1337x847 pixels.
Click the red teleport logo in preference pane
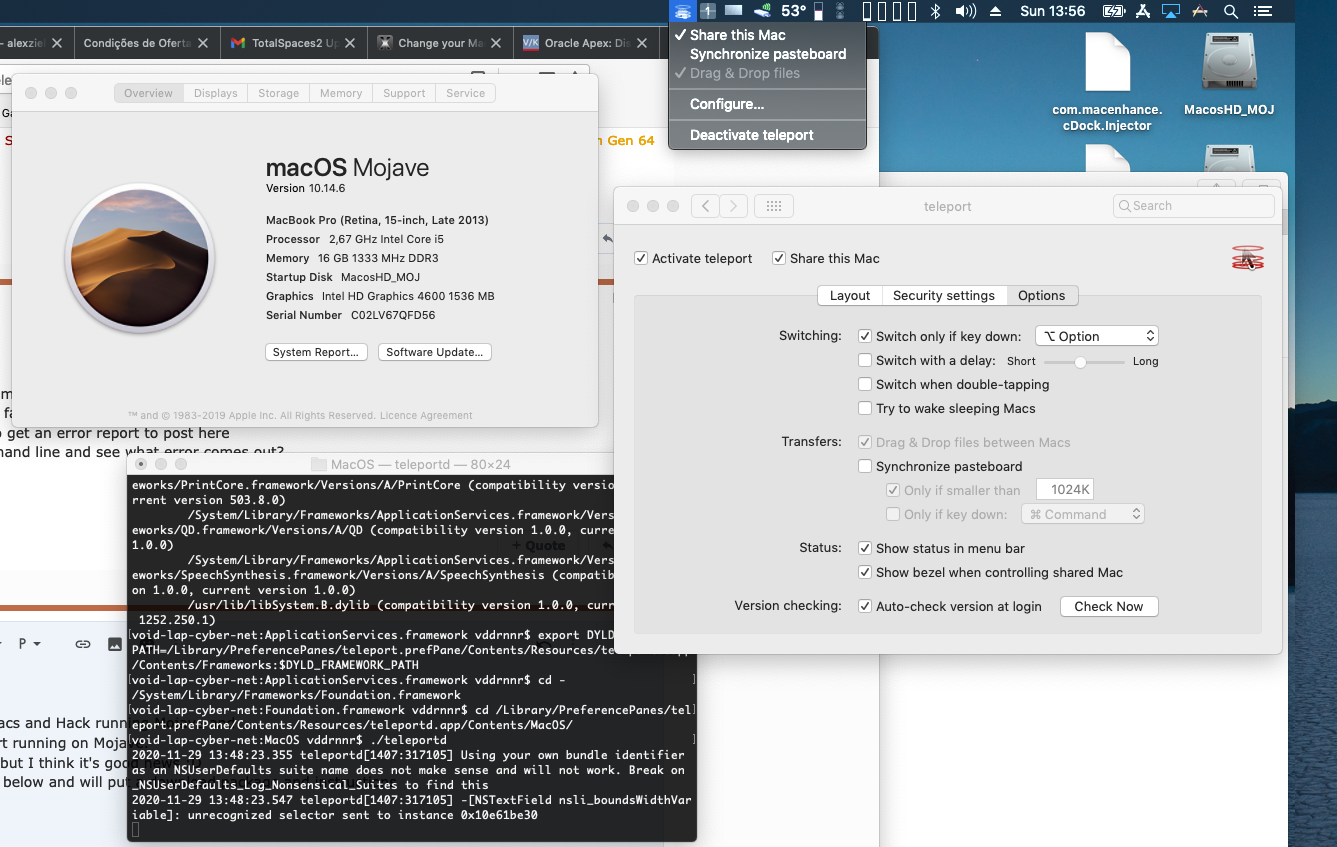point(1247,258)
